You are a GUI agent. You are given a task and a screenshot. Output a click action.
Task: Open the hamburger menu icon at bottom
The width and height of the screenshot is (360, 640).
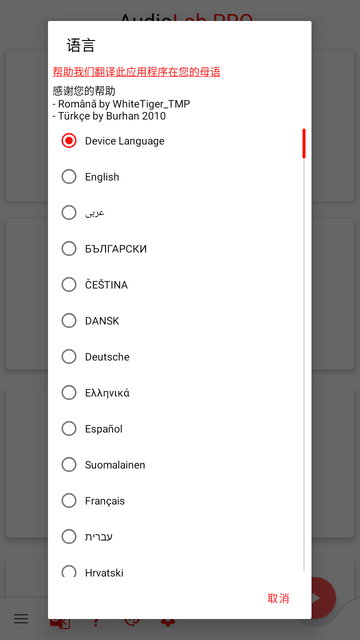[x=21, y=619]
